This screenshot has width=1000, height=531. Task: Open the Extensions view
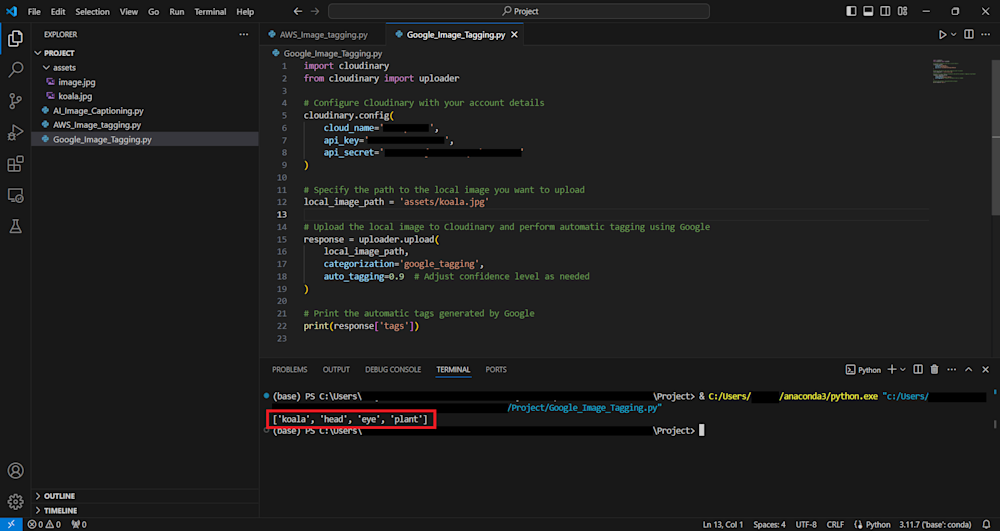(x=15, y=164)
